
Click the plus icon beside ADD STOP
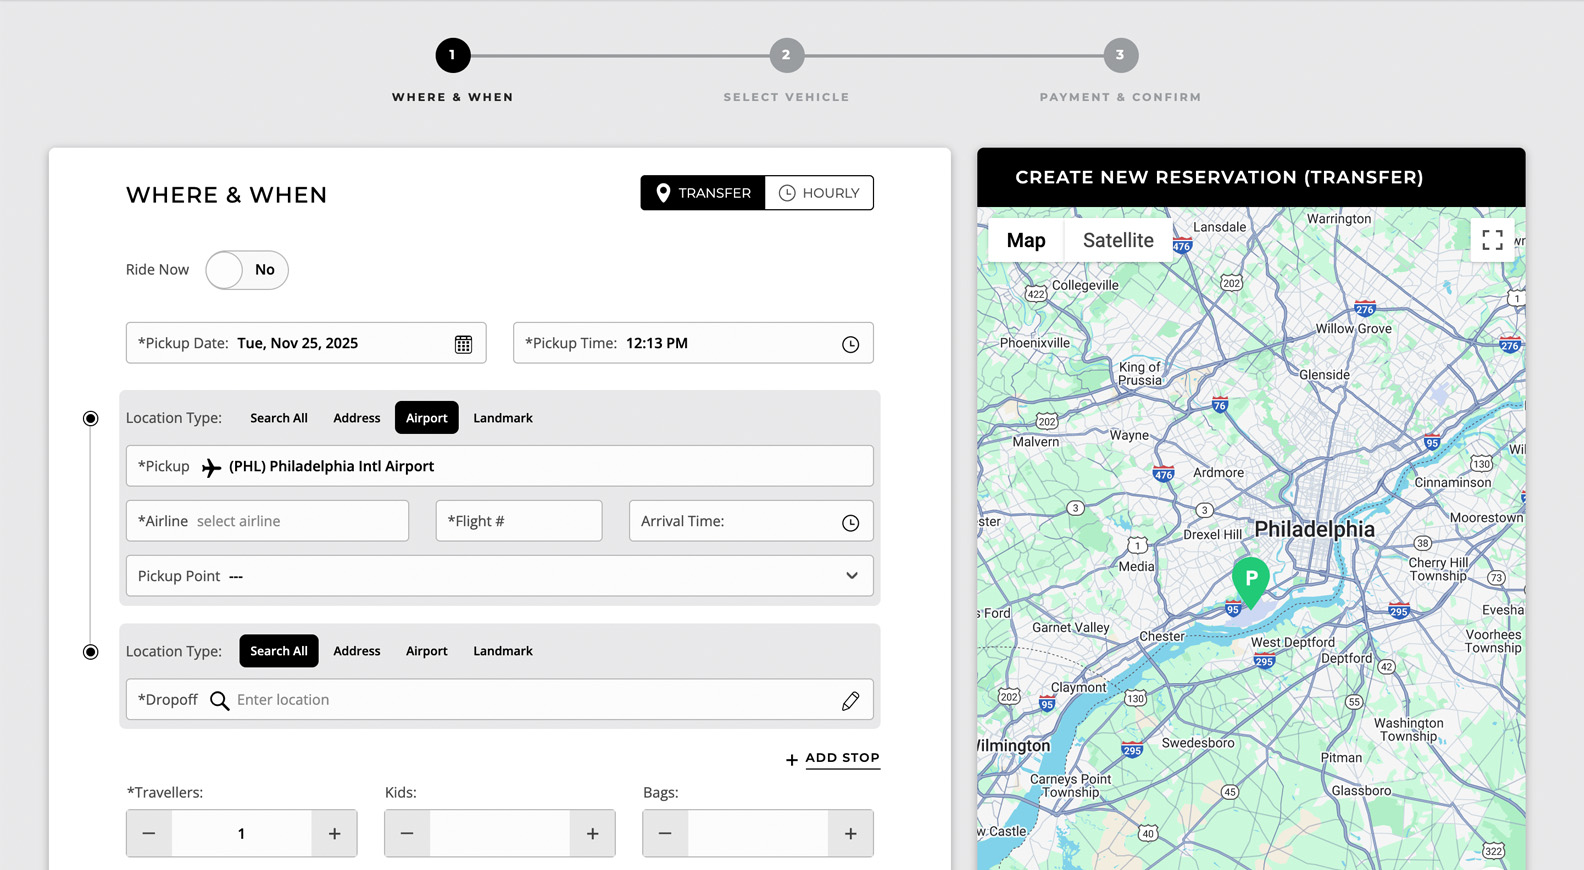[791, 760]
